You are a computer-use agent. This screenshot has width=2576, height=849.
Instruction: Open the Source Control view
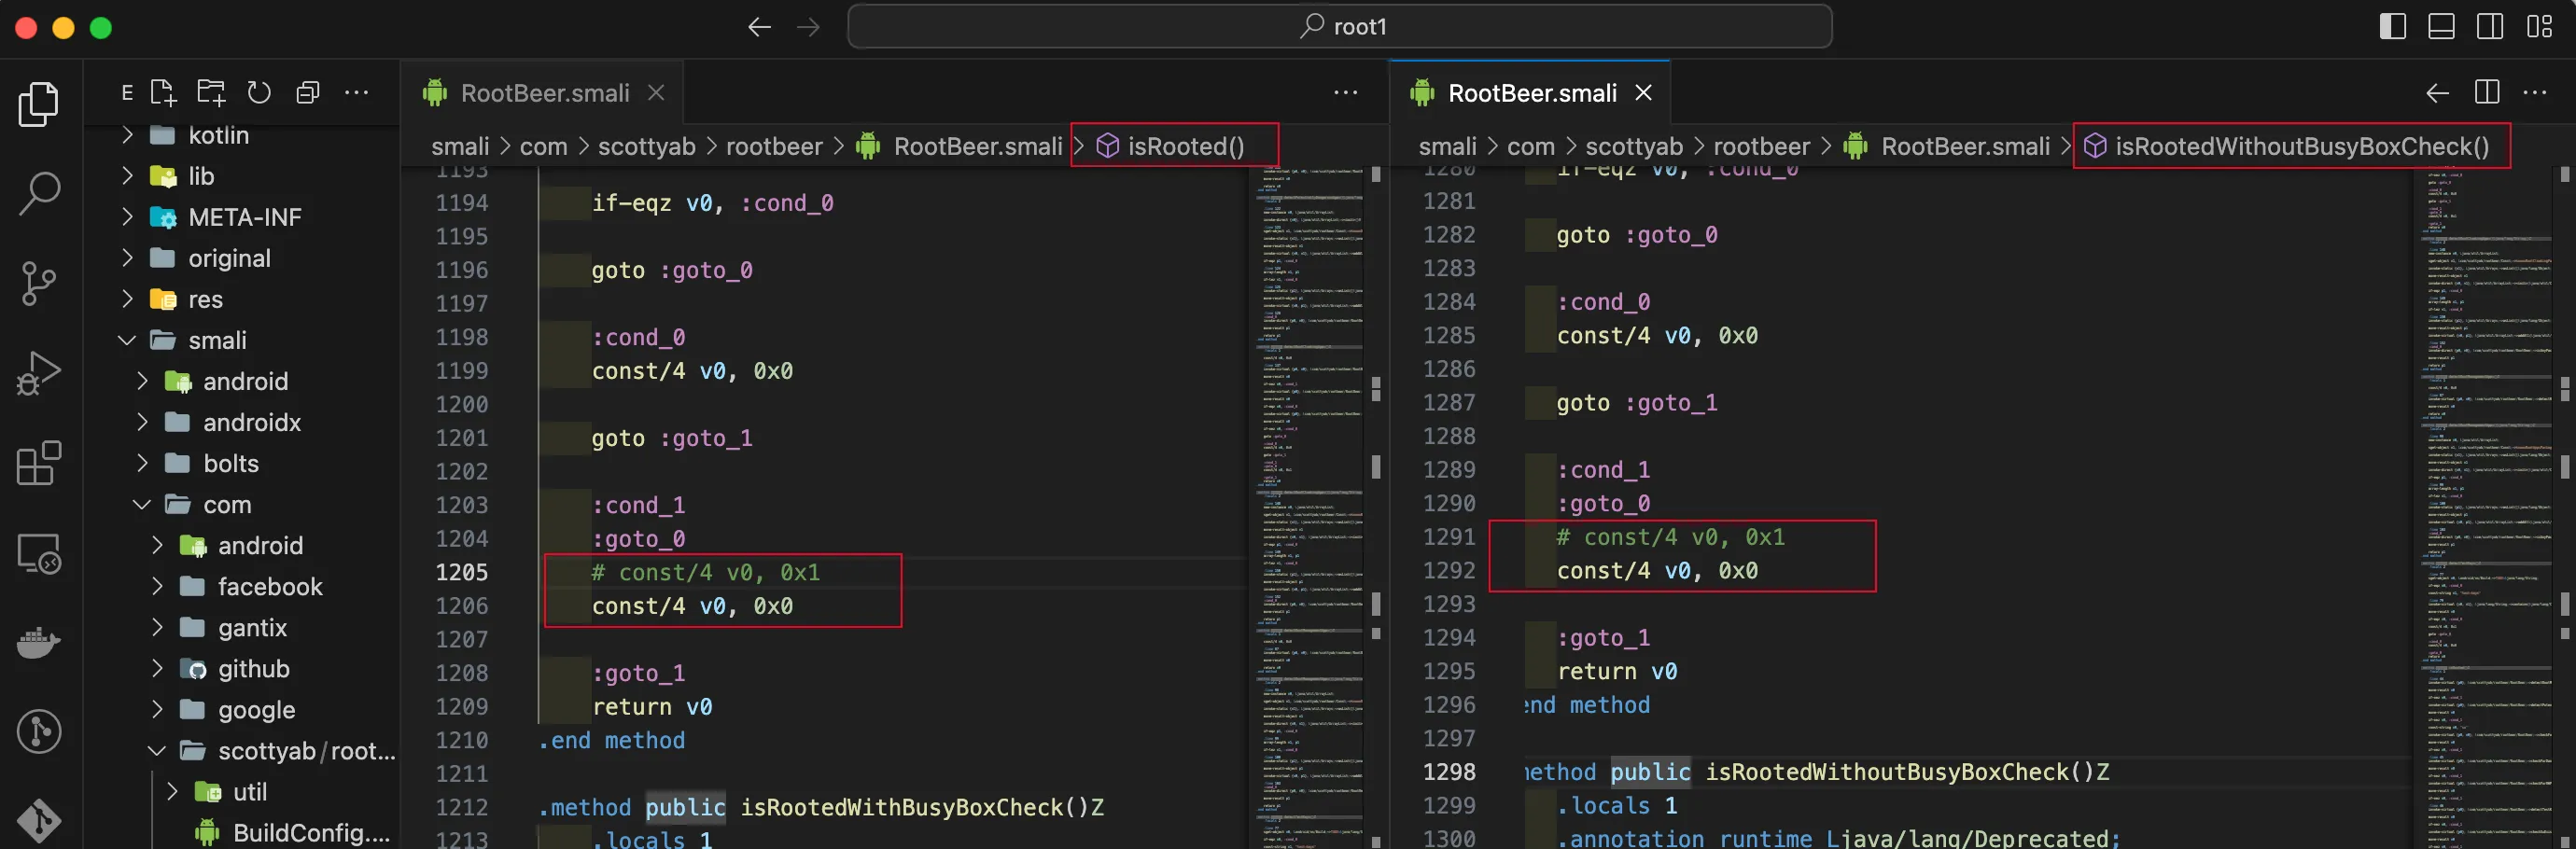(39, 283)
